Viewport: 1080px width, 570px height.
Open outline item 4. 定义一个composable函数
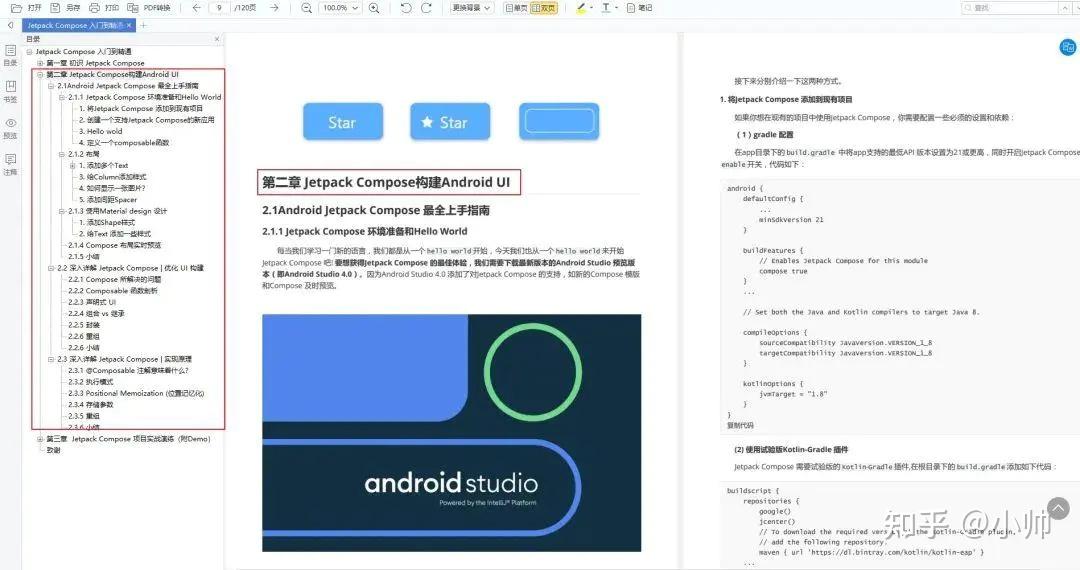(x=124, y=142)
